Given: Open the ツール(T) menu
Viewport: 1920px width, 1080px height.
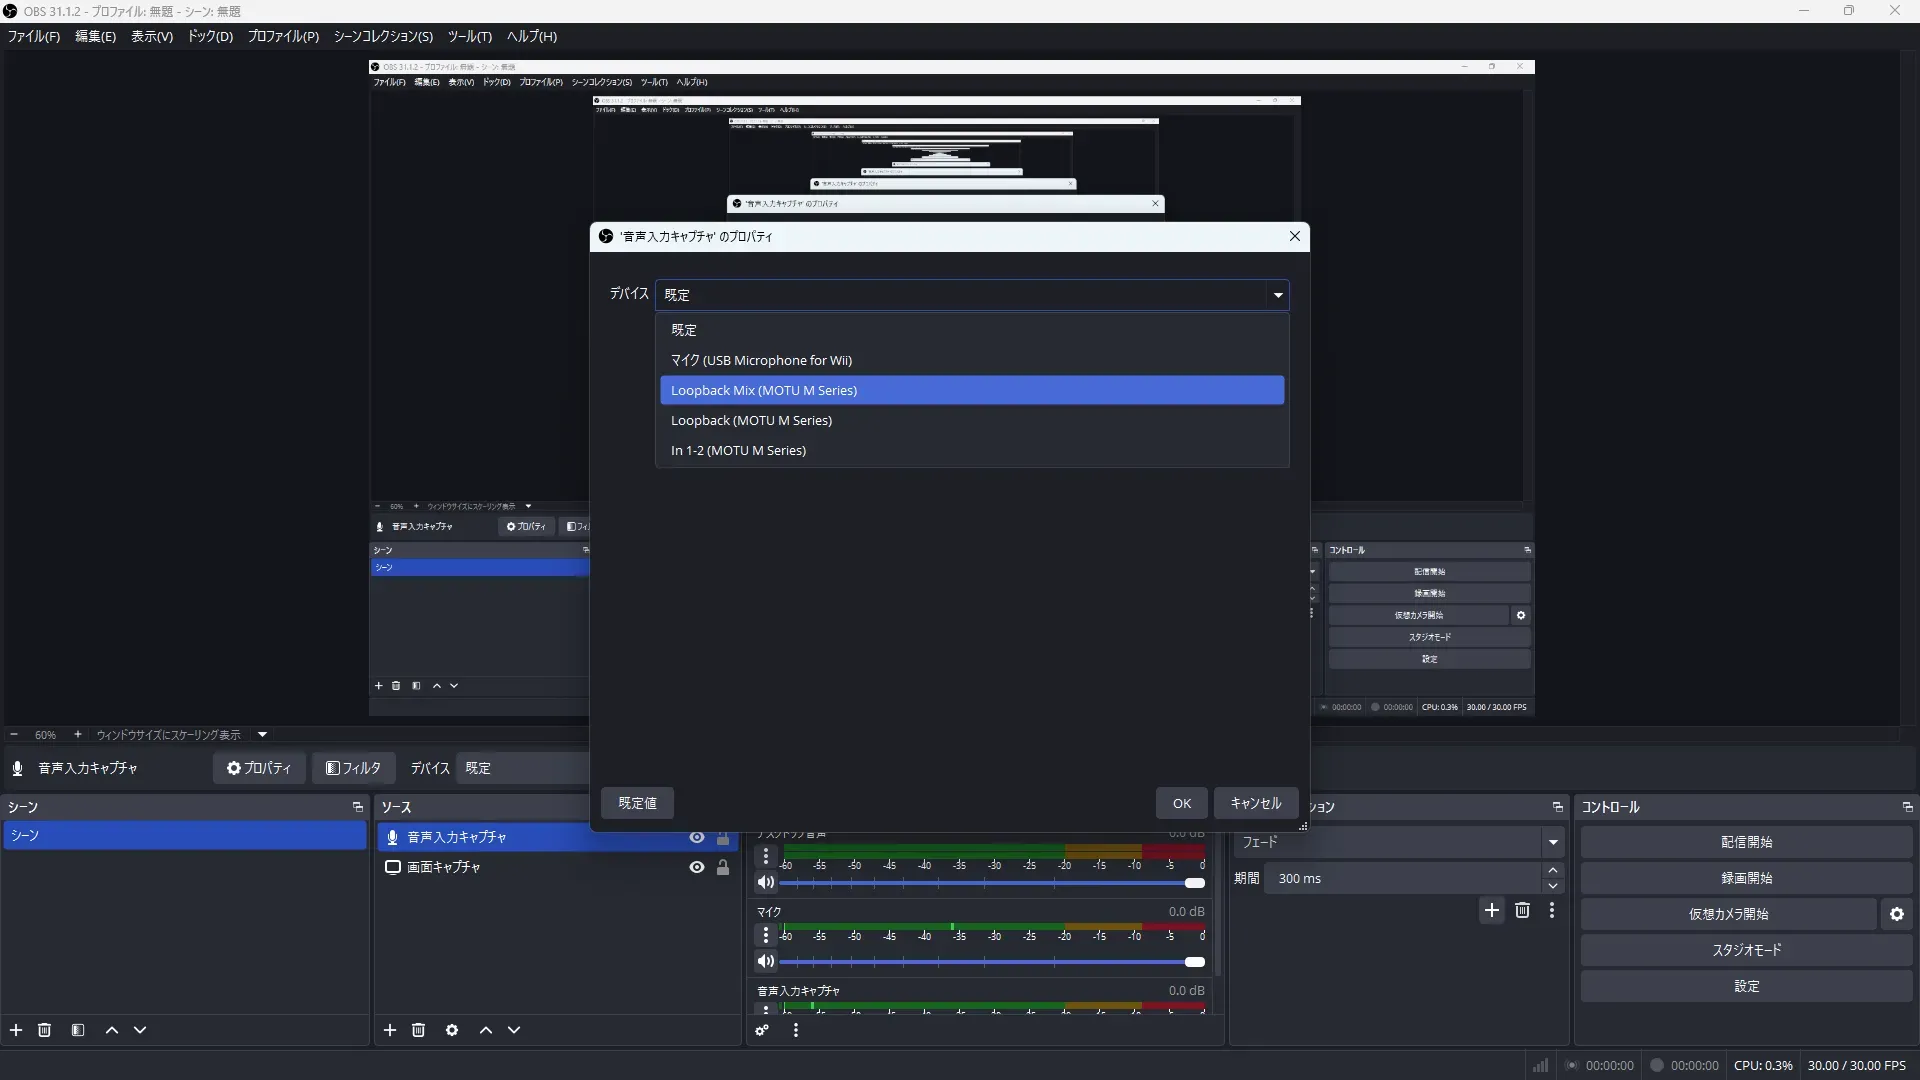Looking at the screenshot, I should point(469,36).
